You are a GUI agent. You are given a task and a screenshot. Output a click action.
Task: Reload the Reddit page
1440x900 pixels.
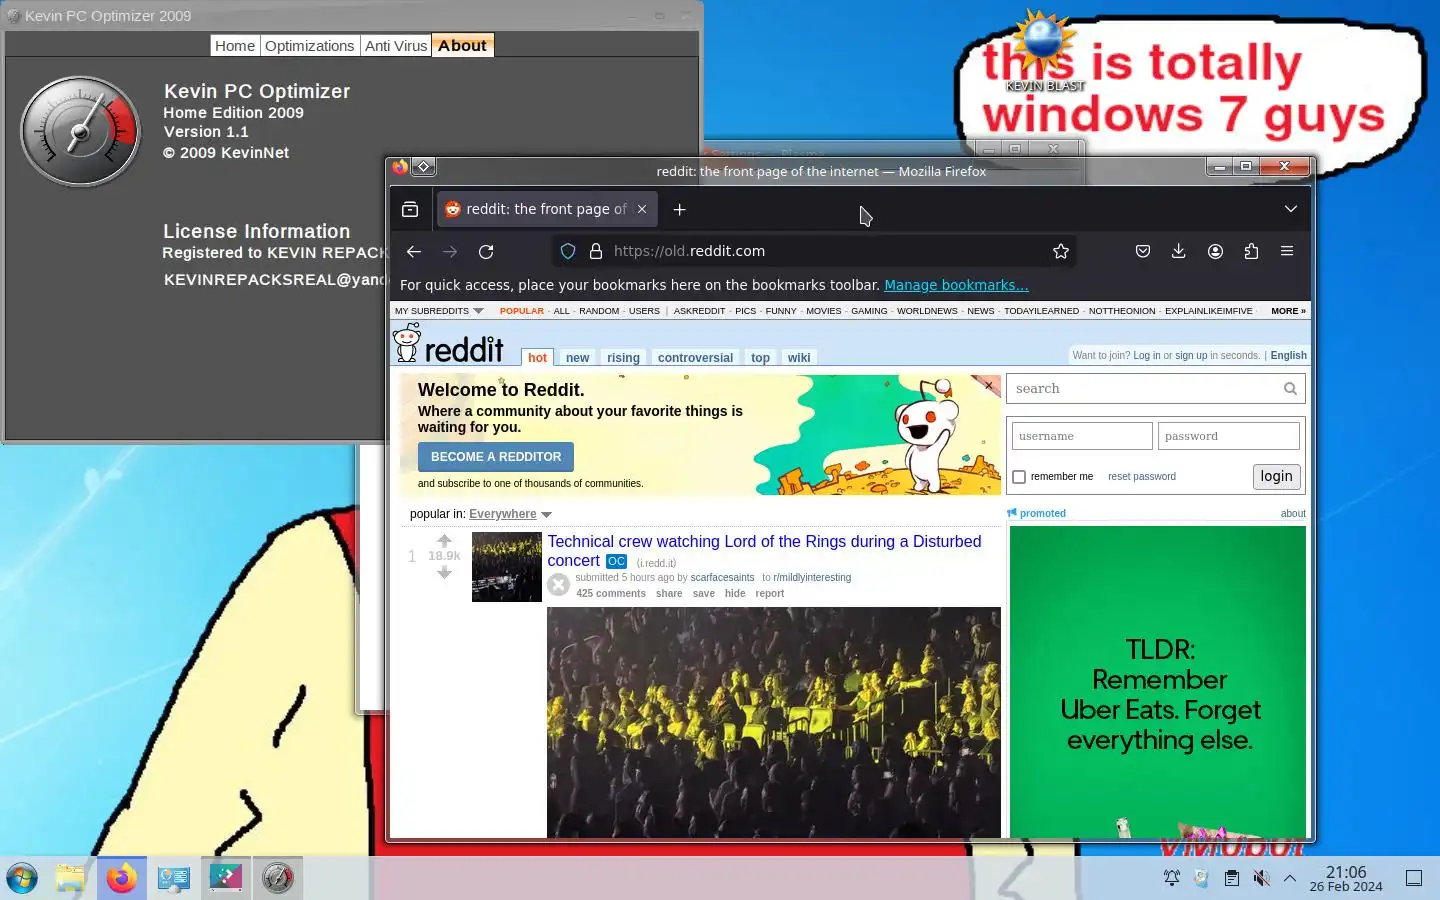486,252
